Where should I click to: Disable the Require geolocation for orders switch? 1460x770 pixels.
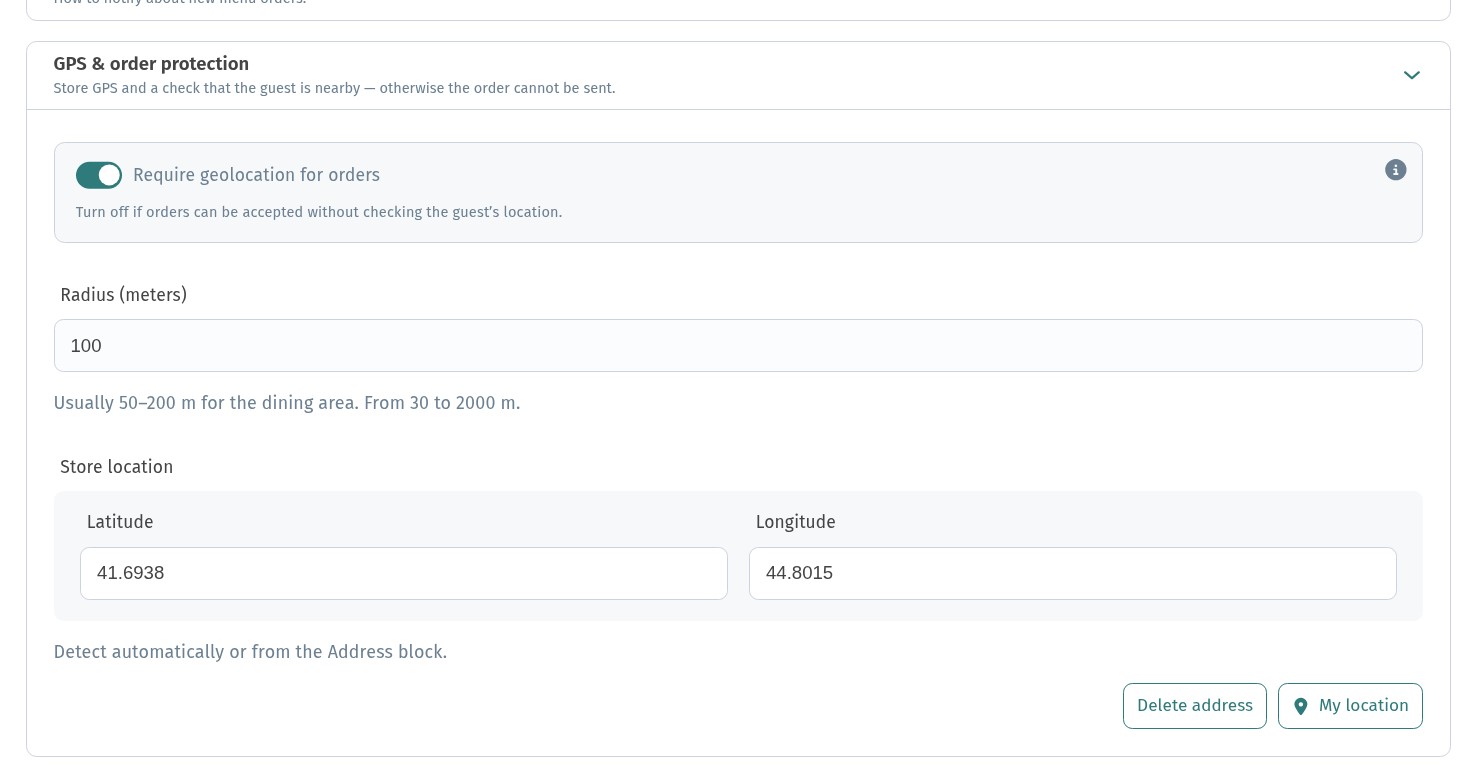[99, 175]
